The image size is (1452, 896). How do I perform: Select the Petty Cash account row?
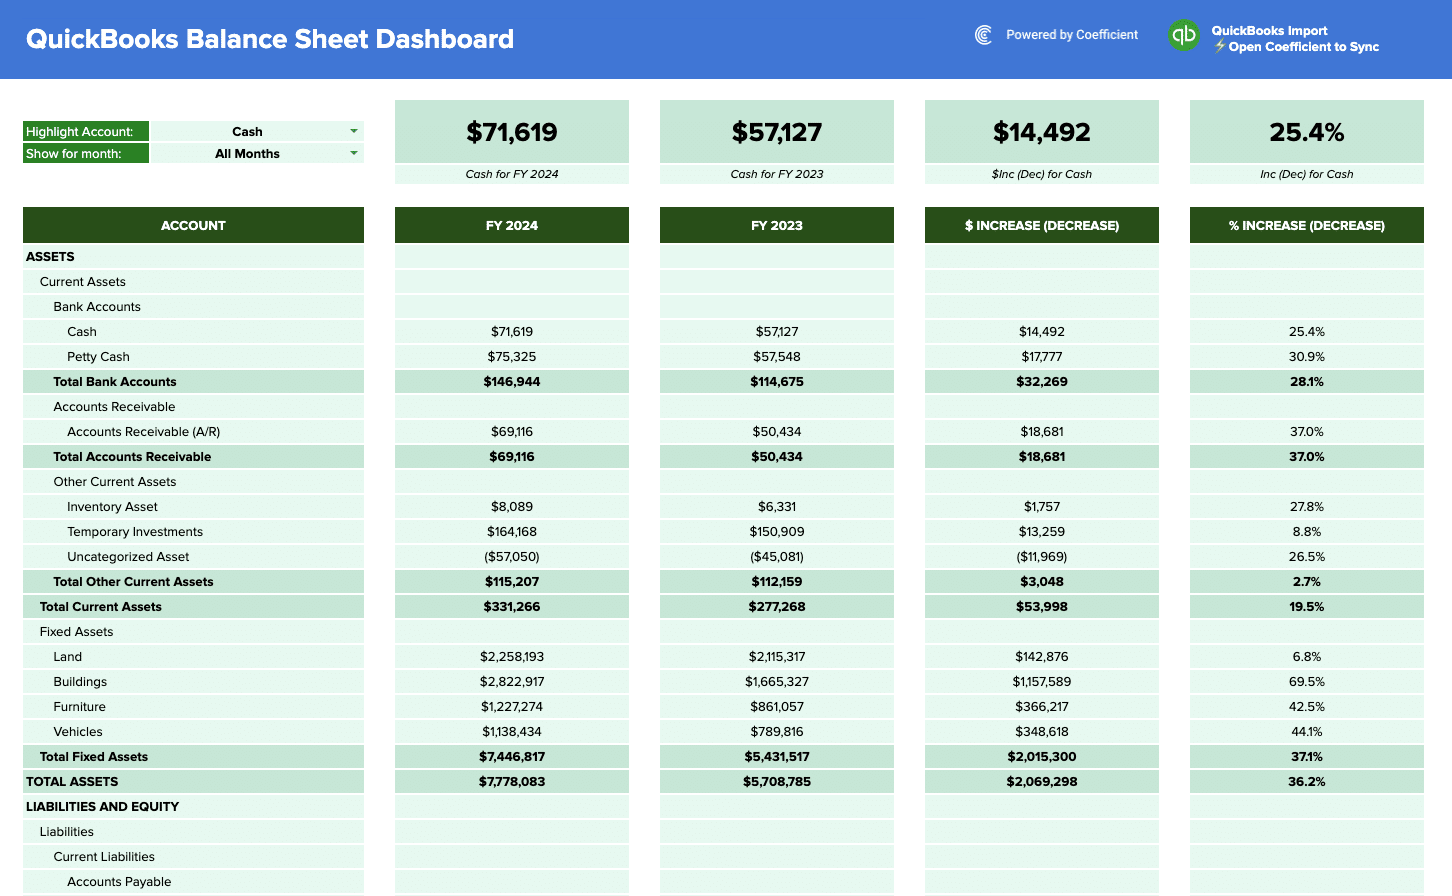click(98, 357)
